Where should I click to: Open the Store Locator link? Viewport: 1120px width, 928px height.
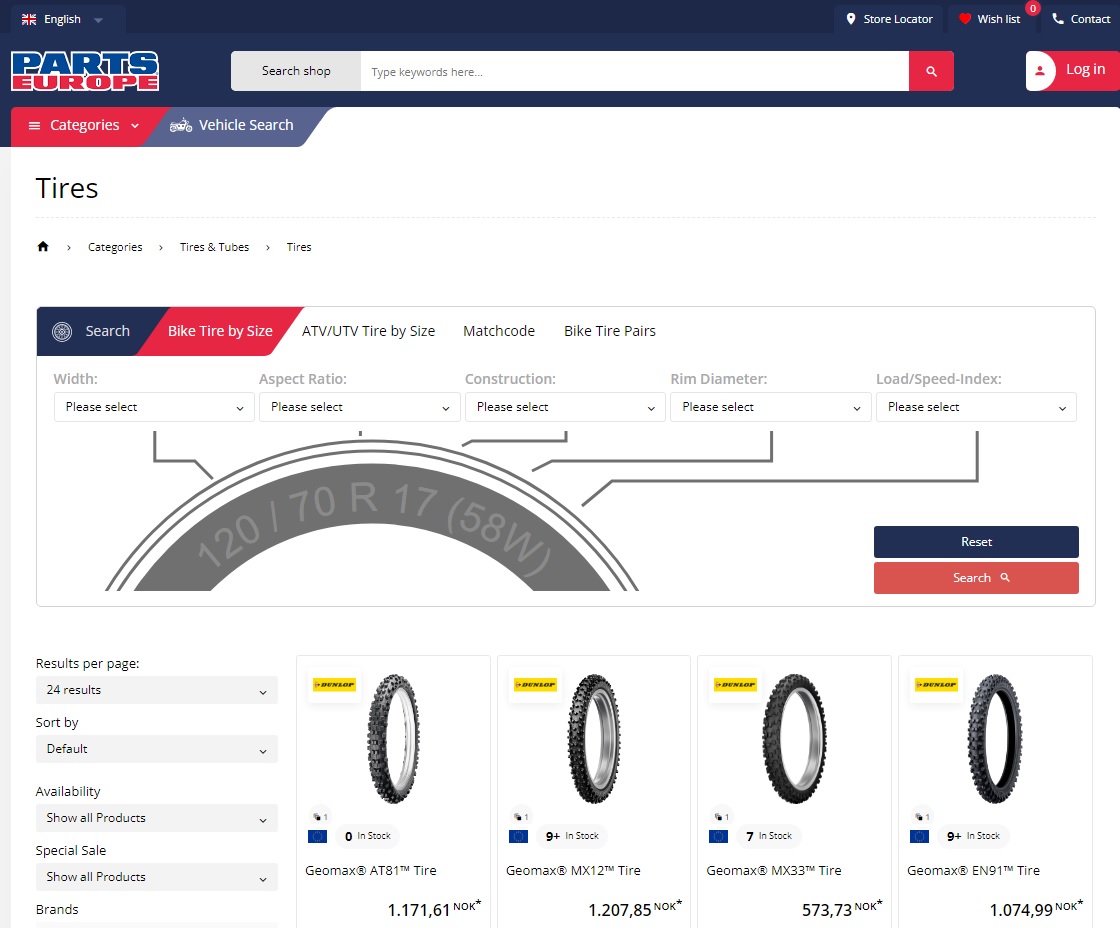[x=889, y=19]
